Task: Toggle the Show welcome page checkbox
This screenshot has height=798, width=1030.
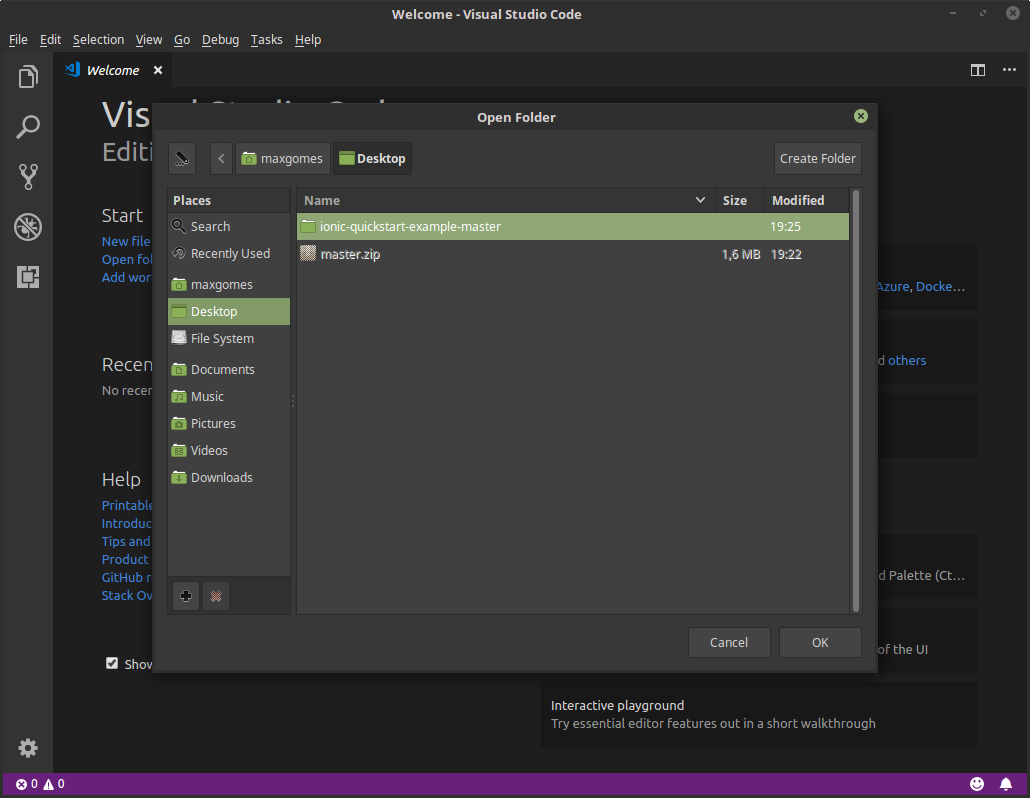Action: 112,663
